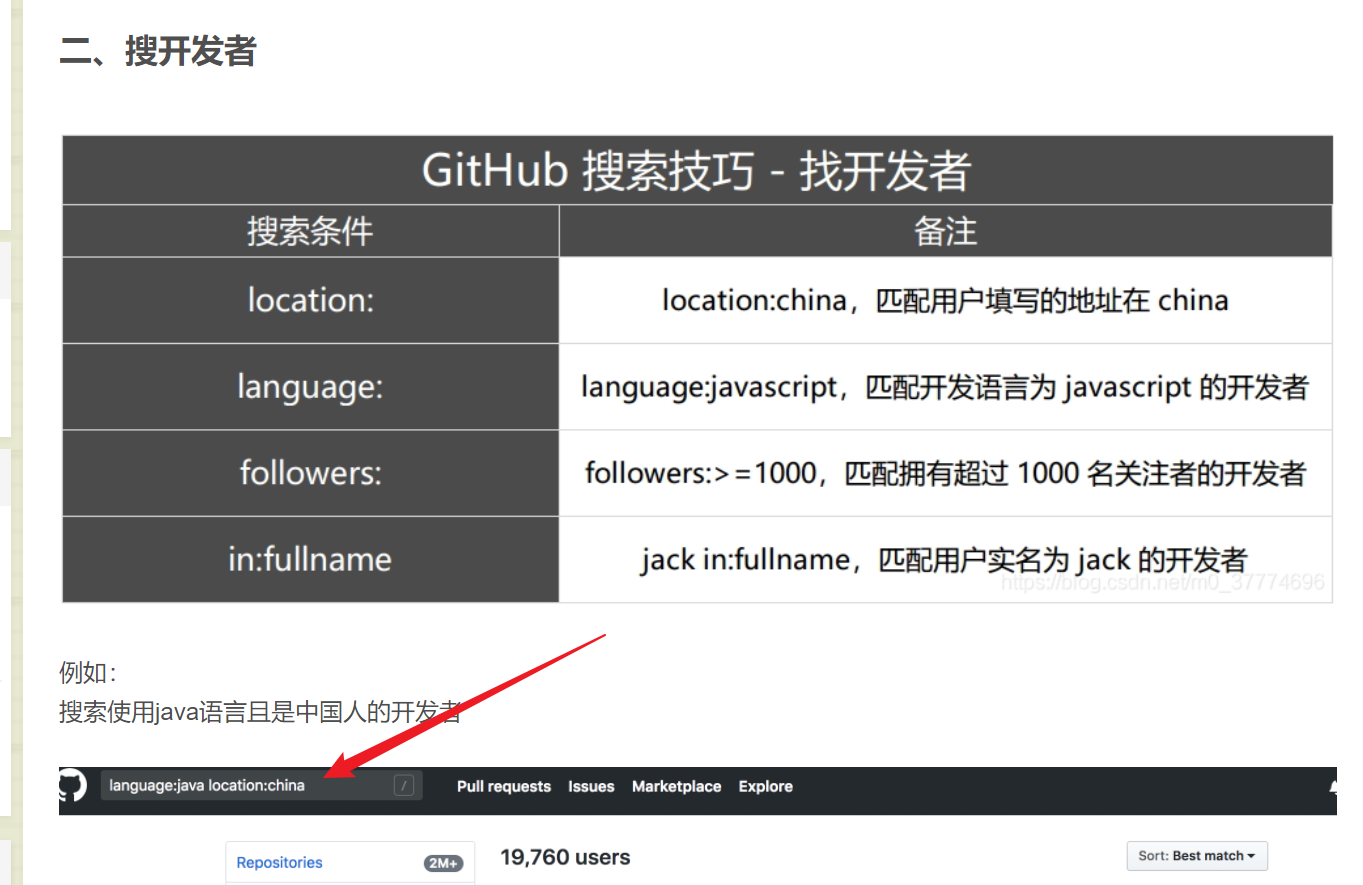This screenshot has width=1363, height=885.
Task: Click the GitHub octocat logo icon
Action: click(73, 785)
